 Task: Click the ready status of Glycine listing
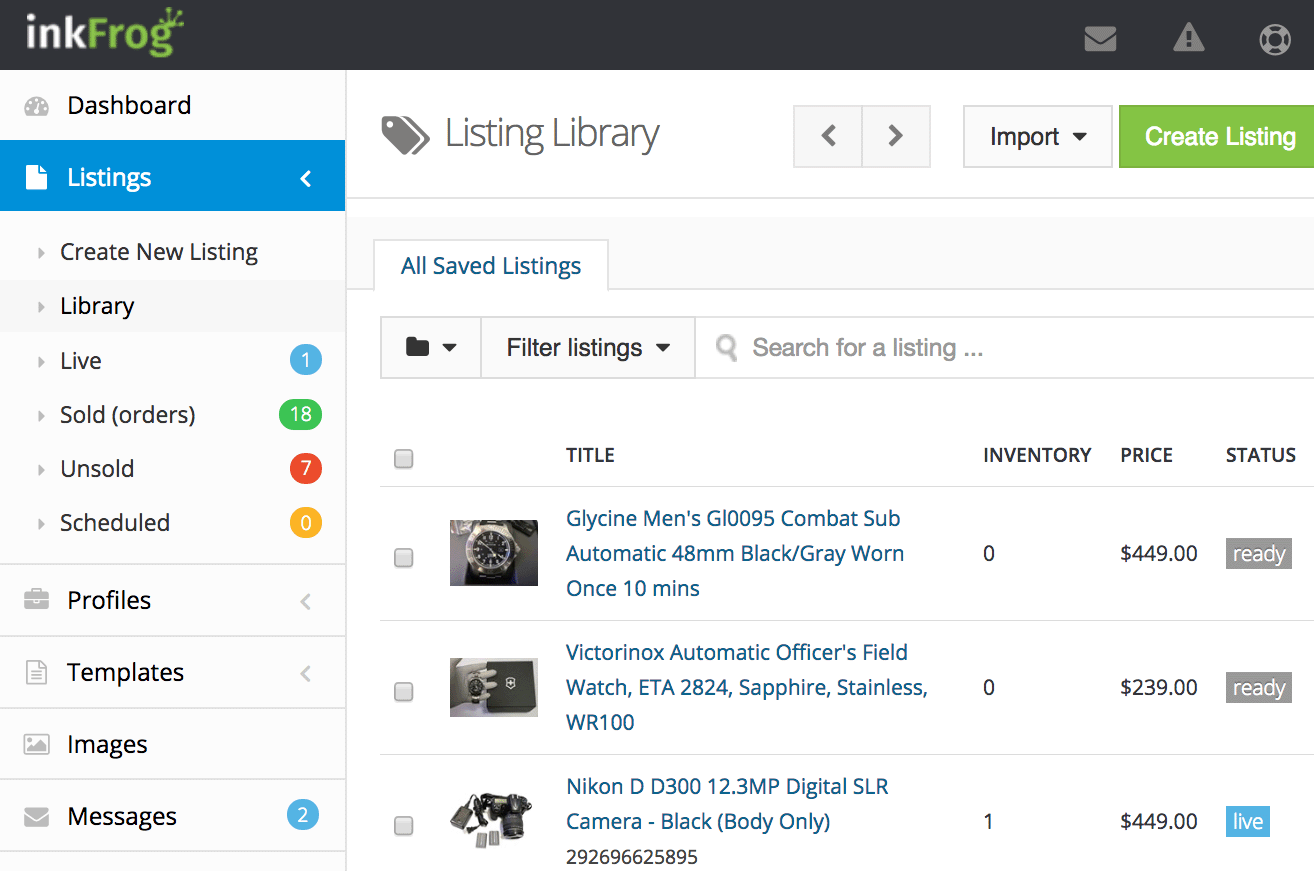coord(1259,554)
